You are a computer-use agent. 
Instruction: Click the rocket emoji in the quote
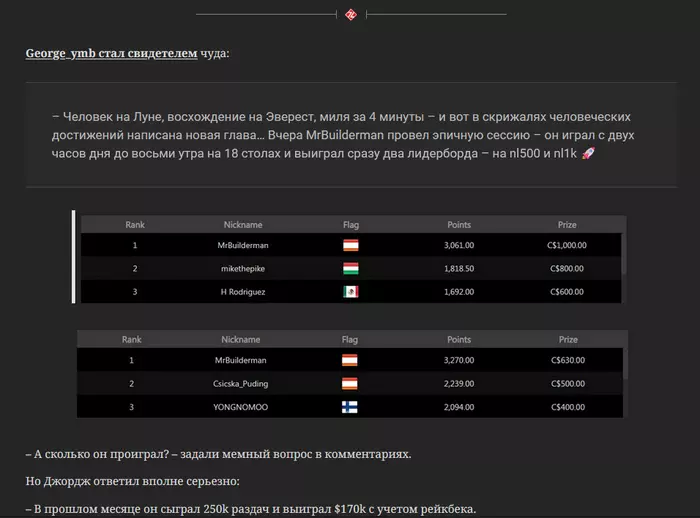(x=588, y=153)
